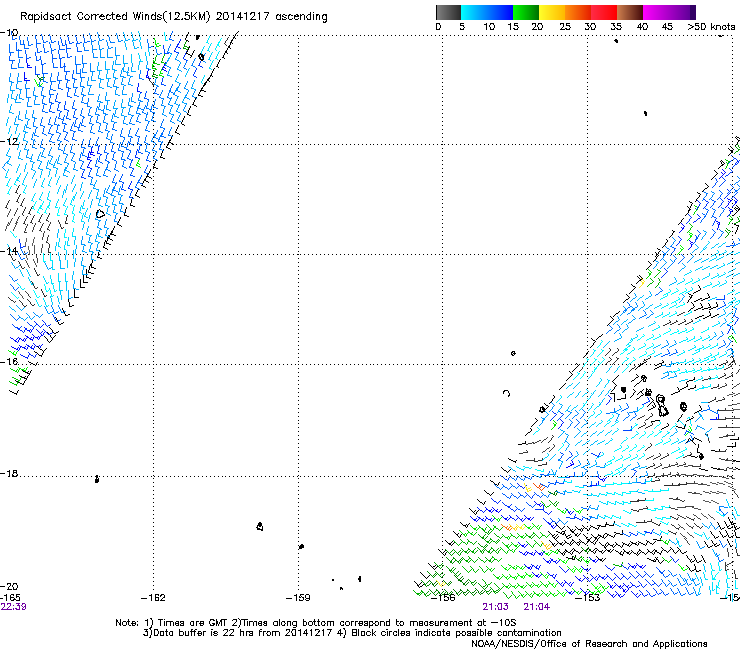
Task: Click the purple '22:39' time stamp
Action: coord(14,607)
